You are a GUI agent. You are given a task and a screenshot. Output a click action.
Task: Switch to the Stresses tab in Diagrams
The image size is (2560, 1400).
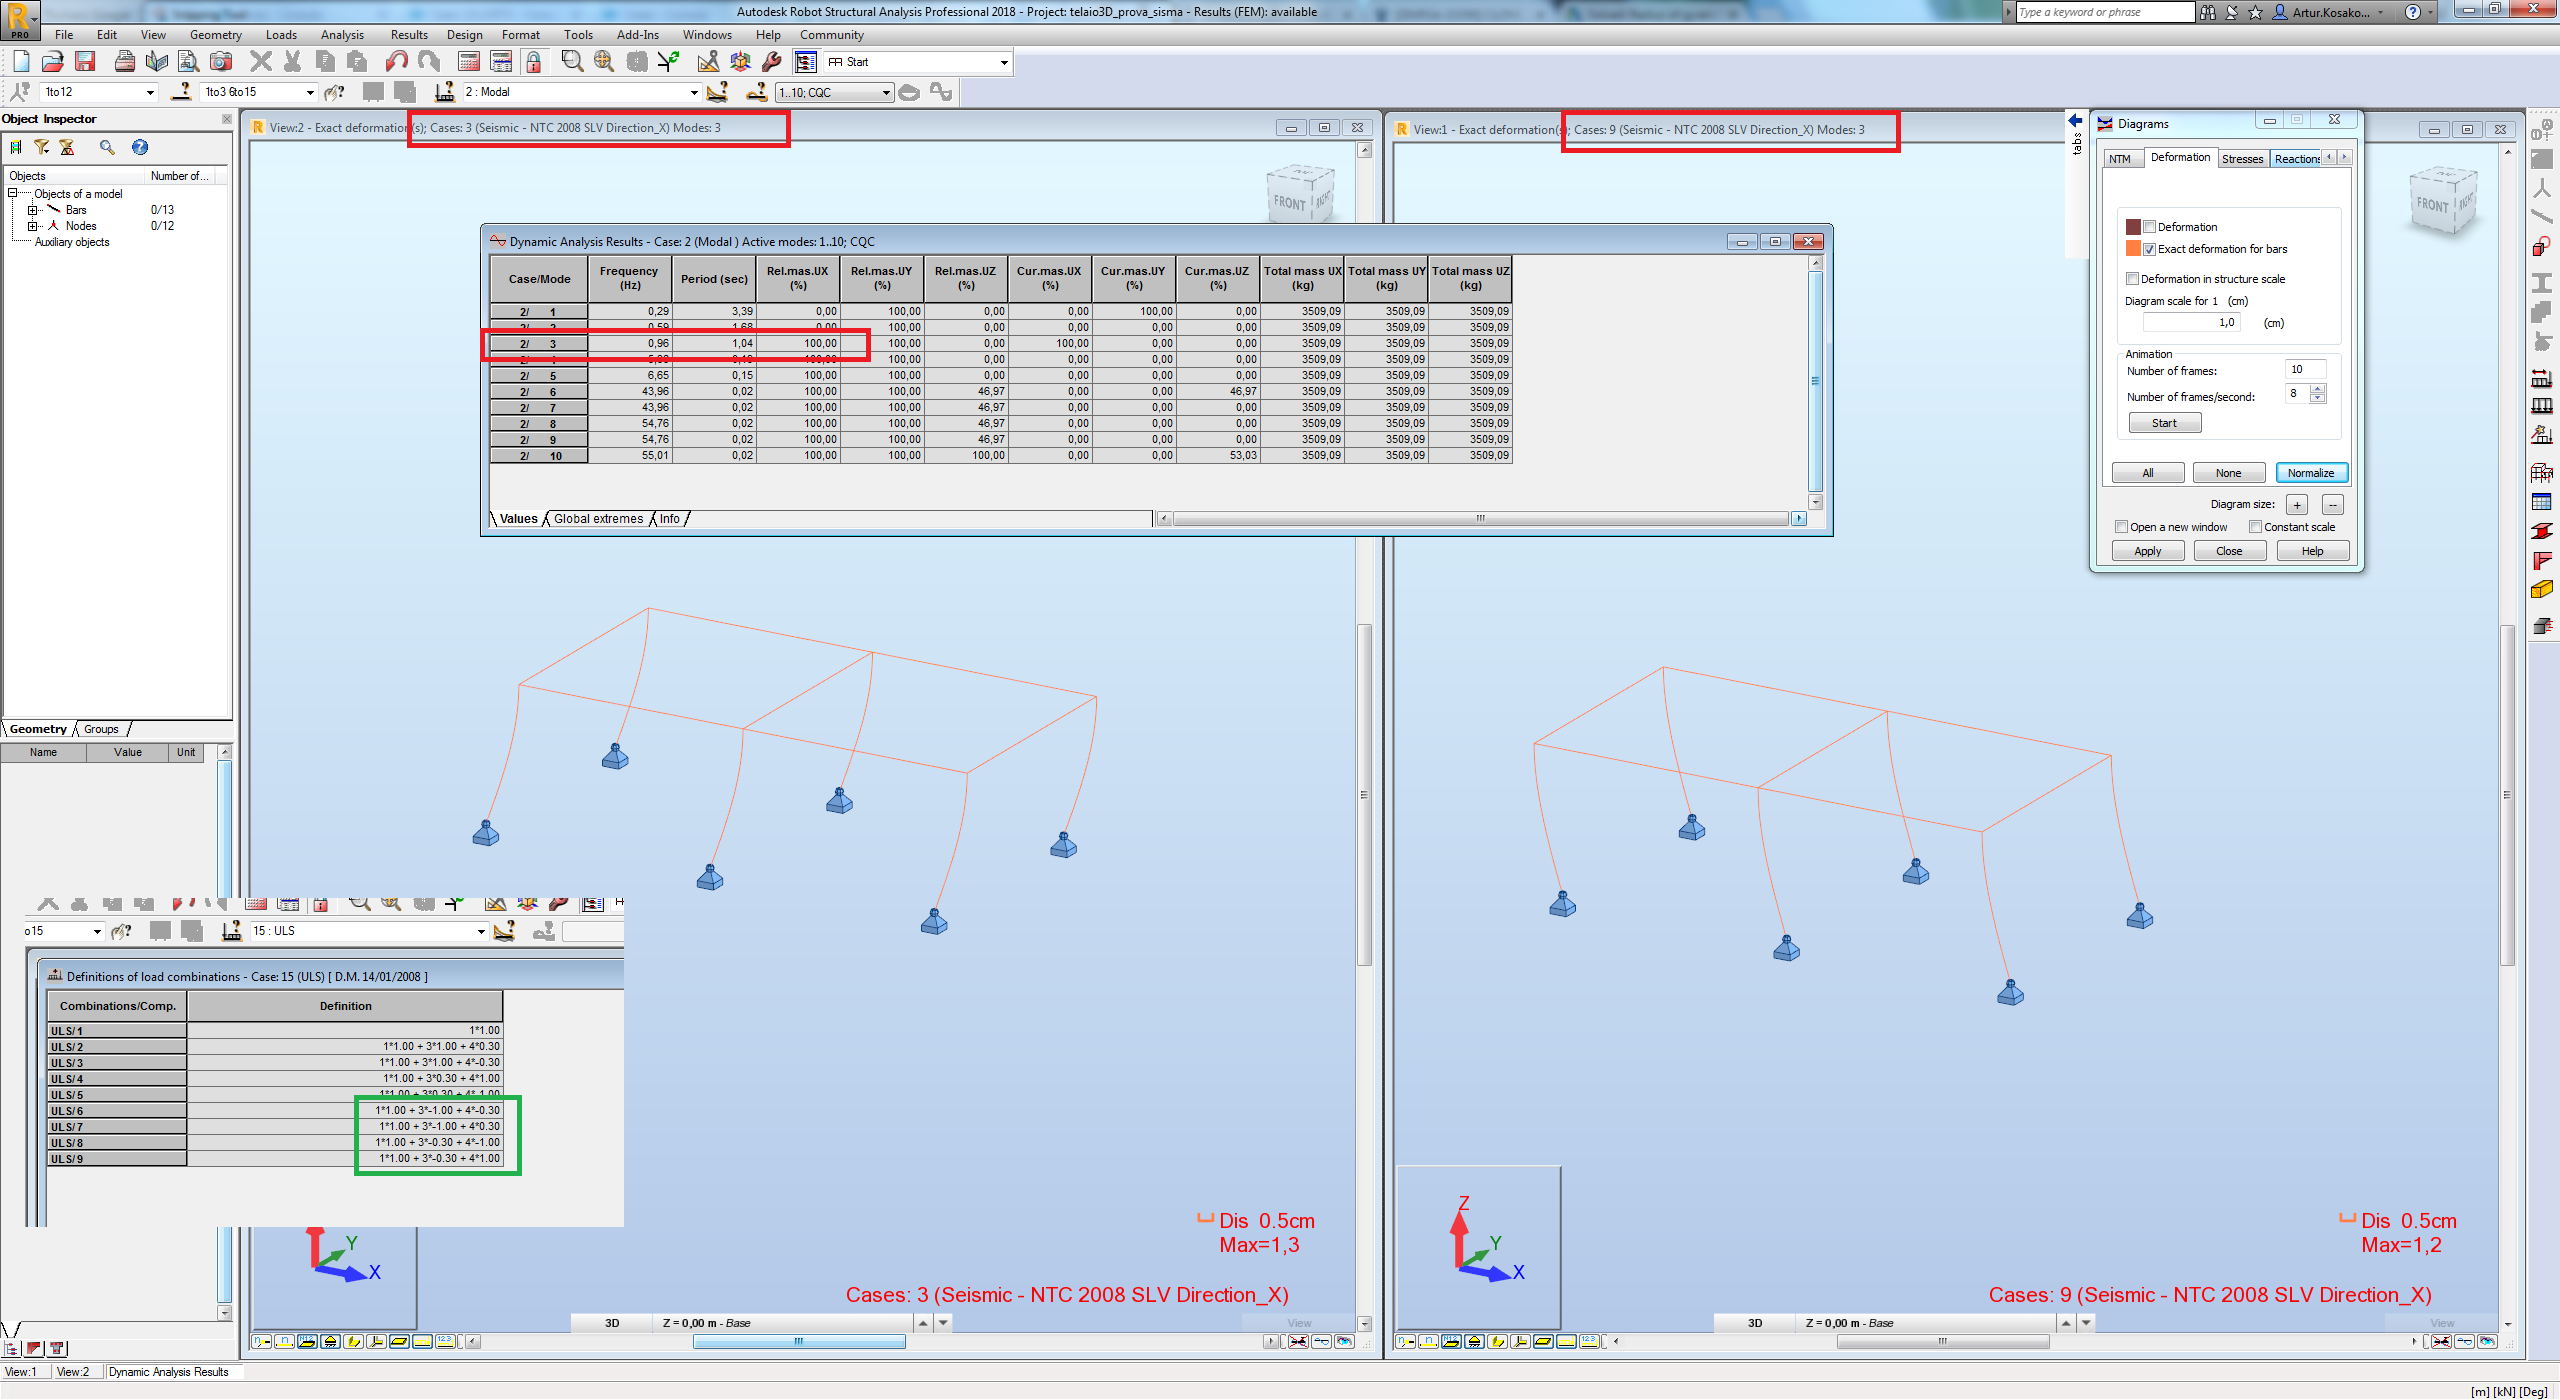2243,158
